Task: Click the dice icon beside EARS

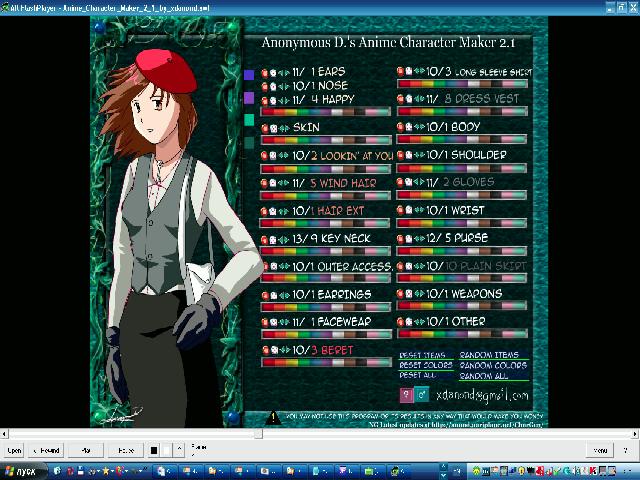Action: pyautogui.click(x=273, y=73)
